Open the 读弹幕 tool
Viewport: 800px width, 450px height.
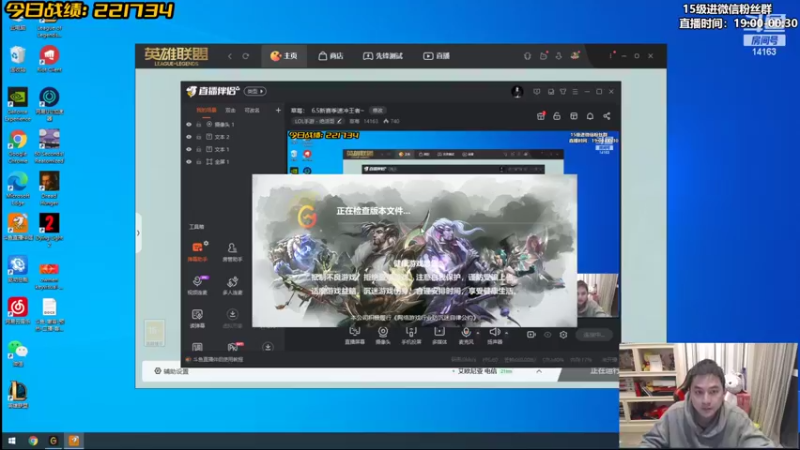pyautogui.click(x=197, y=318)
